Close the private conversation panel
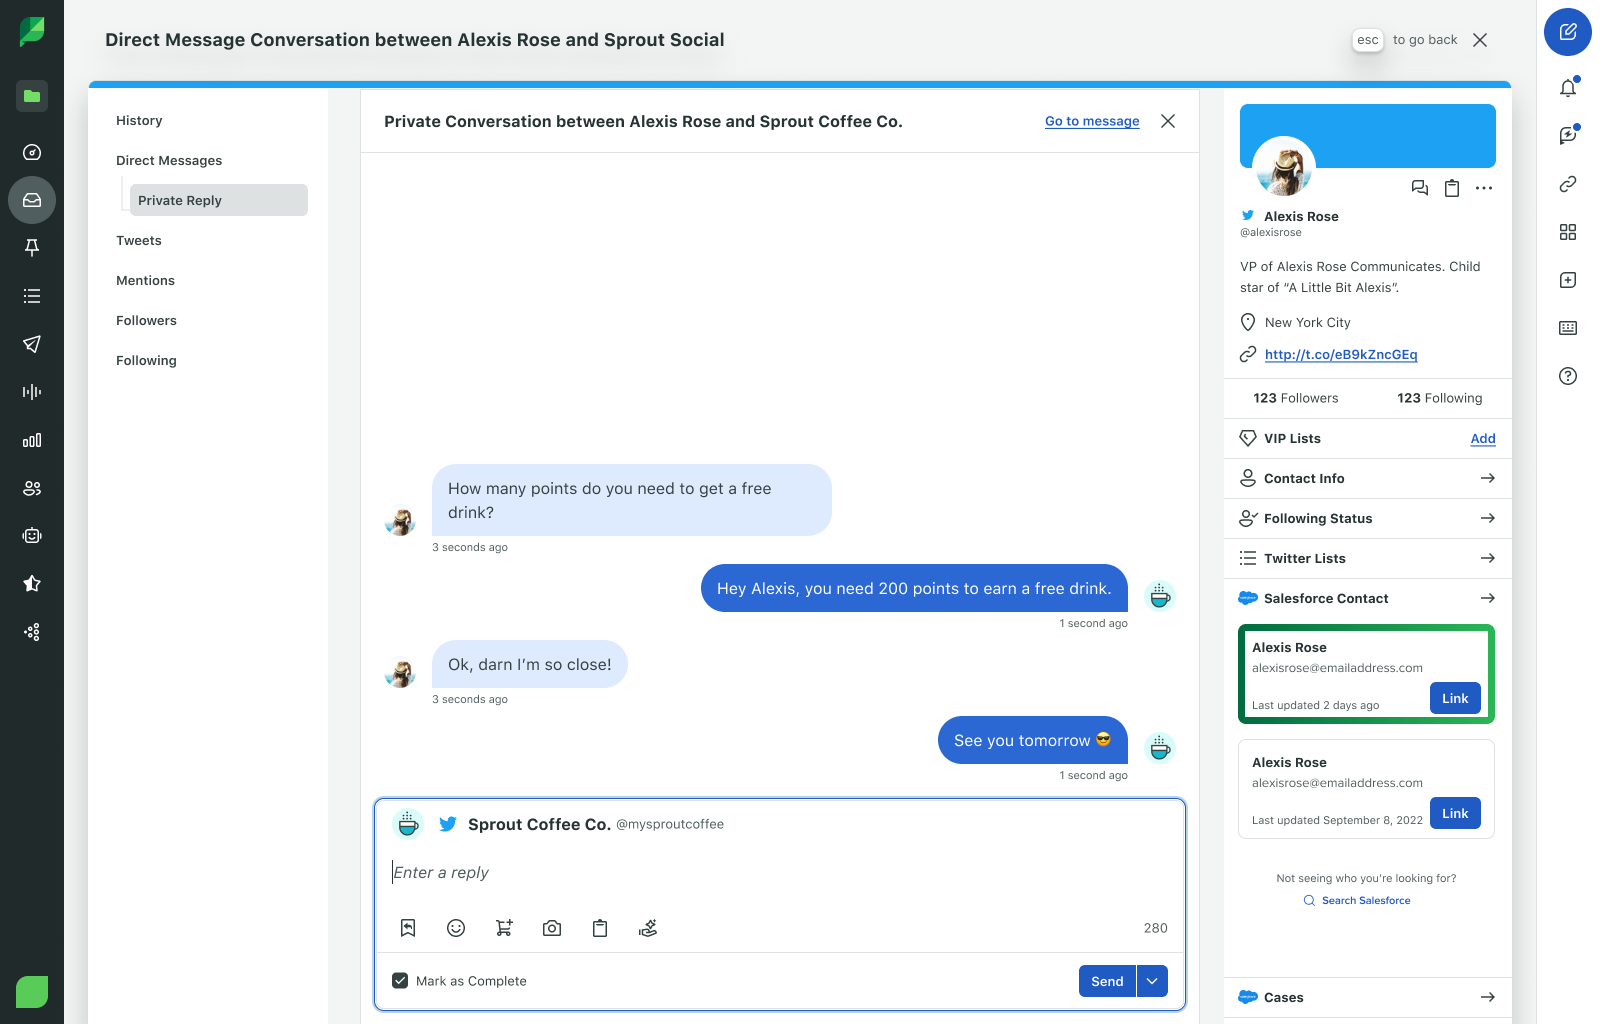This screenshot has height=1024, width=1600. pos(1168,121)
